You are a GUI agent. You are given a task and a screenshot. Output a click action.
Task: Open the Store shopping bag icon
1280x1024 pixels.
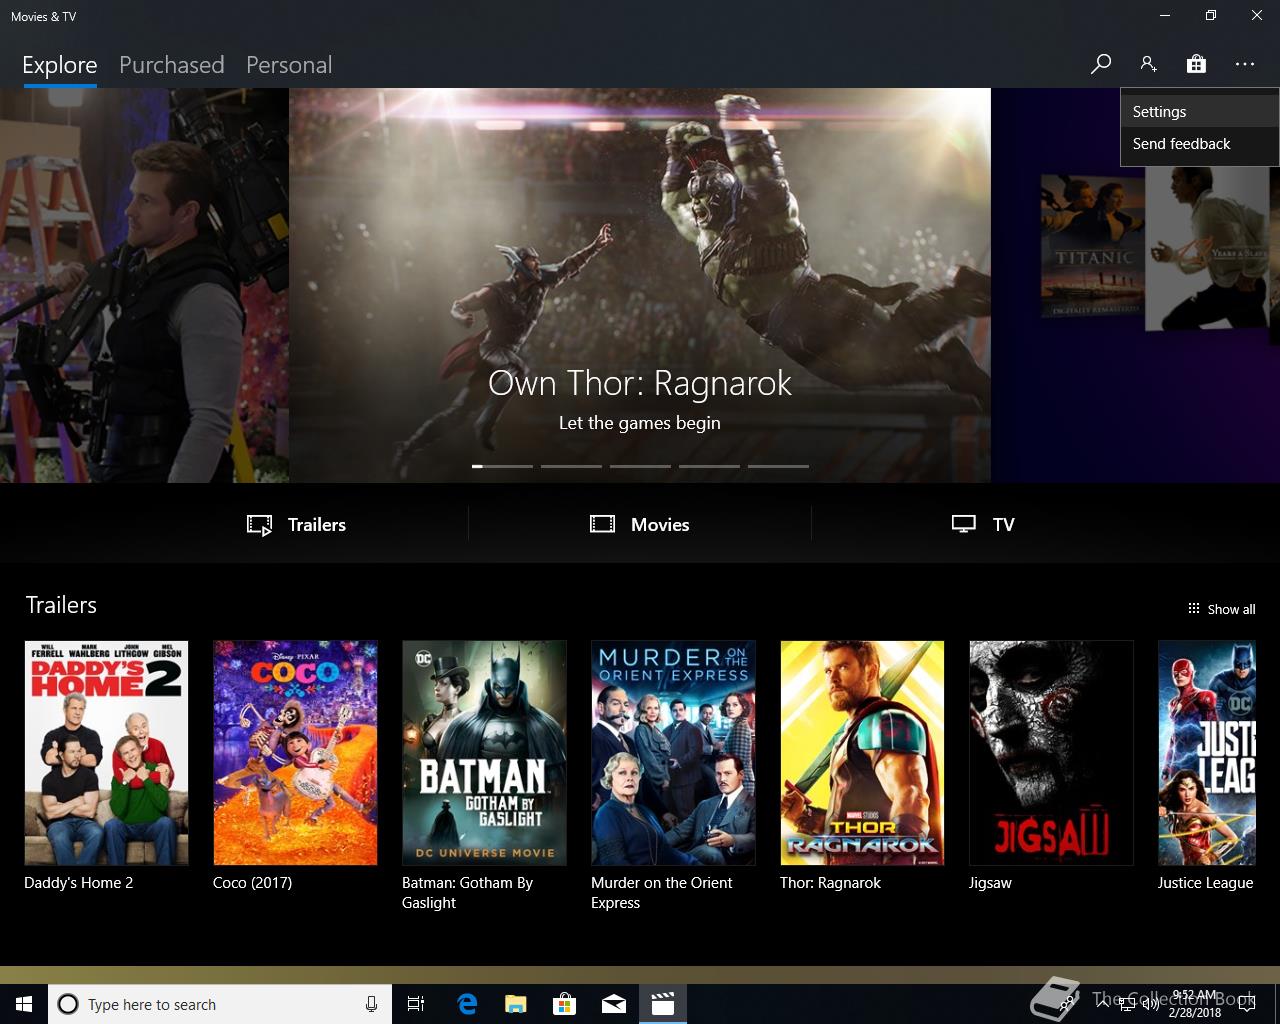point(1196,64)
